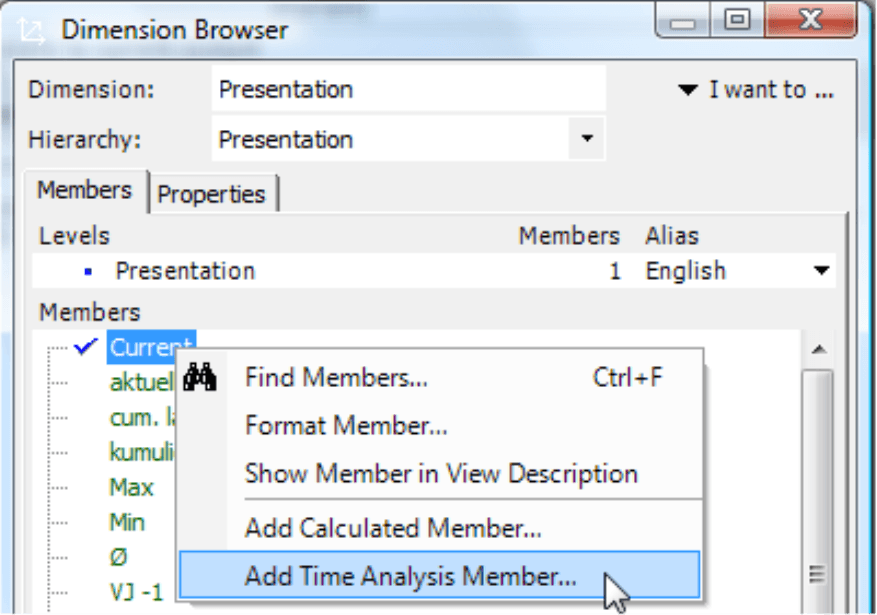Select the Max member
The height and width of the screenshot is (615, 877).
click(132, 488)
